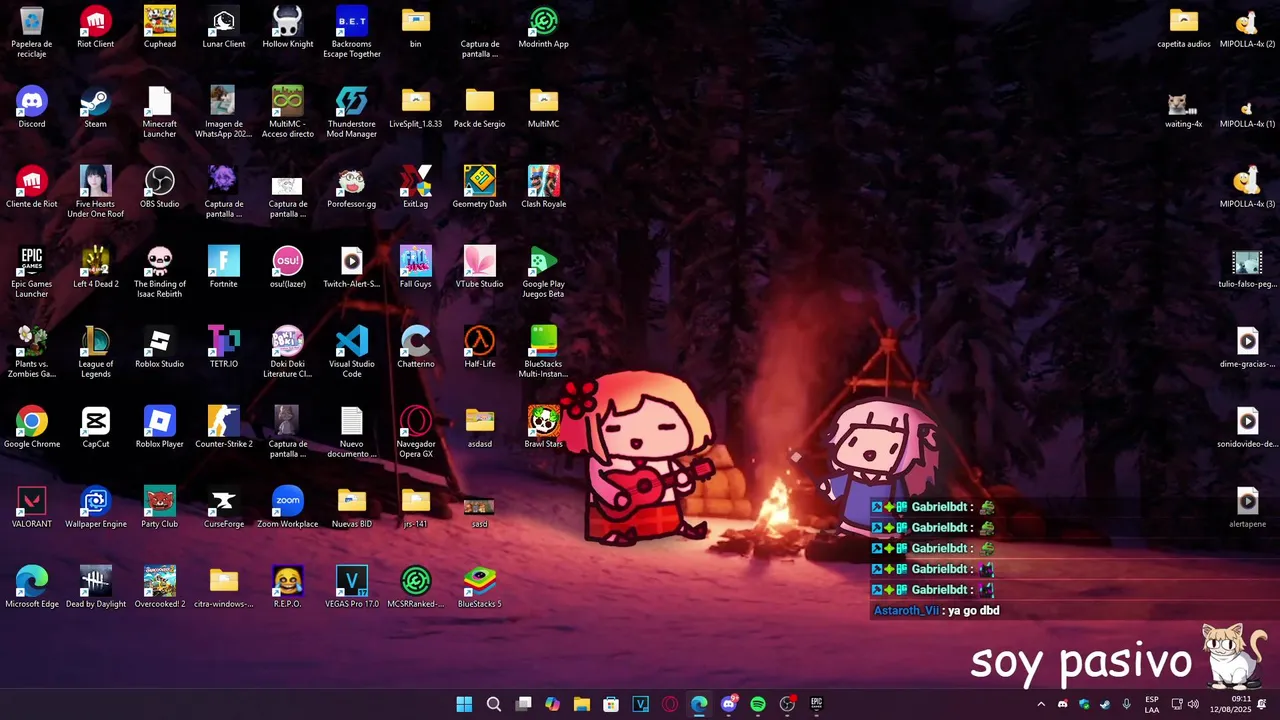The image size is (1280, 720).
Task: Select the VTube Studio shortcut
Action: (480, 267)
